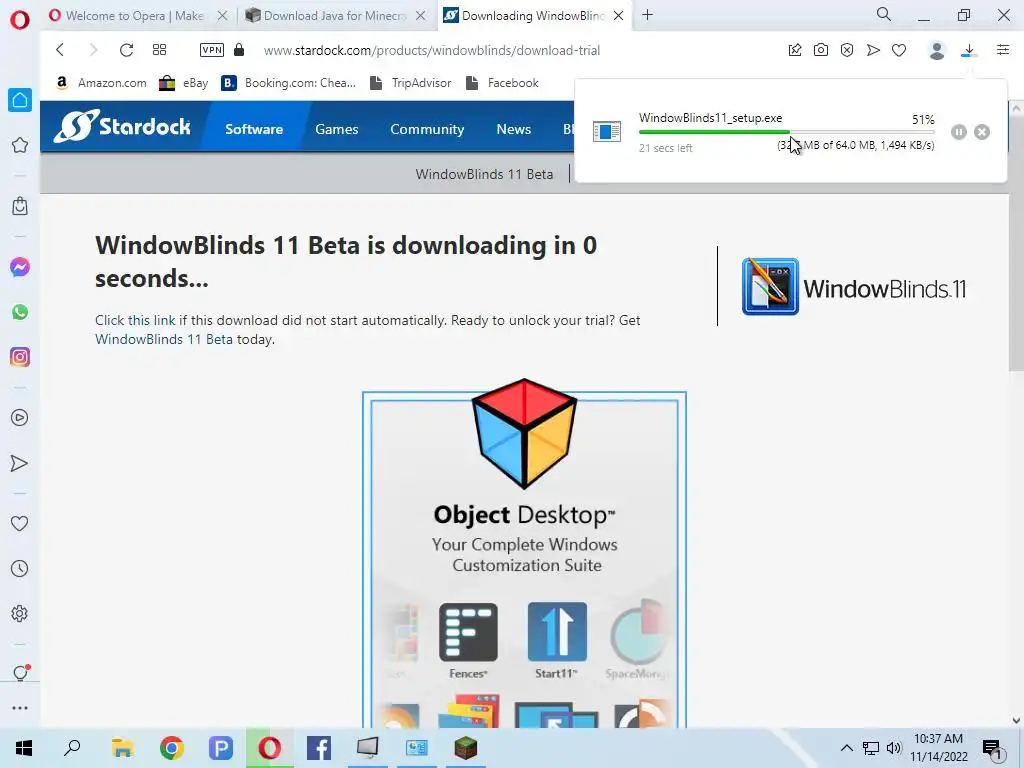Open the profile account icon

tap(936, 50)
